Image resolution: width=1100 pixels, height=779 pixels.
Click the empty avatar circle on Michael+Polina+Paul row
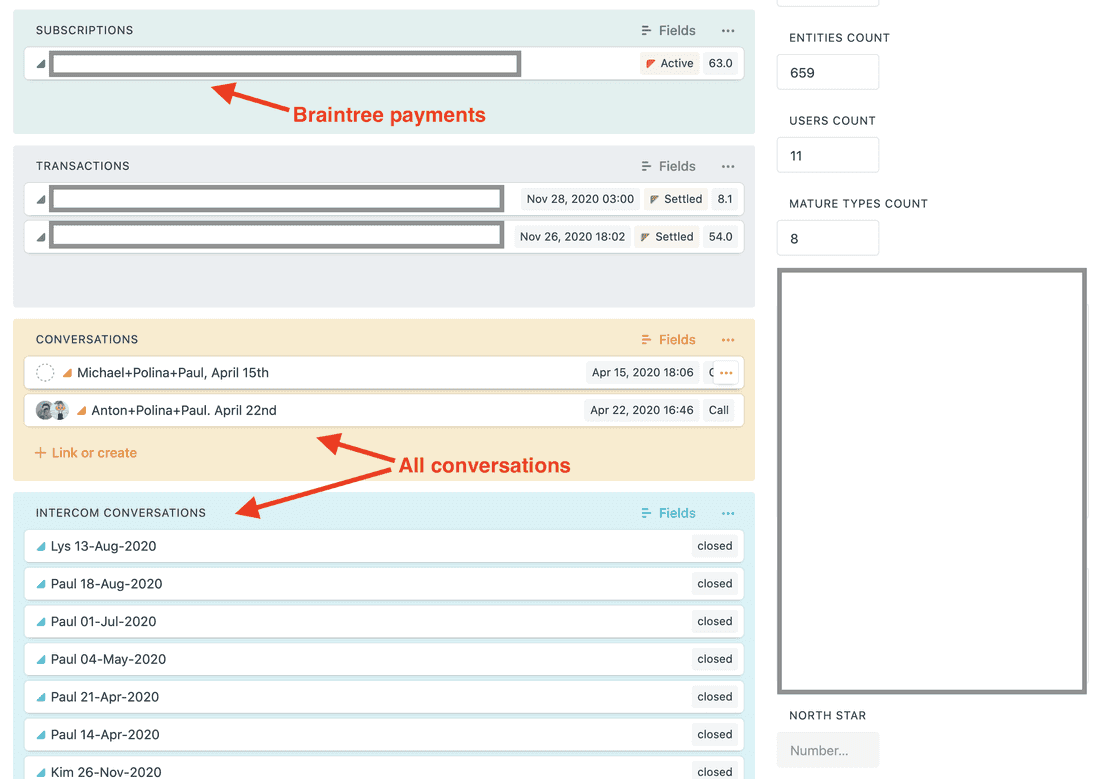(x=45, y=372)
